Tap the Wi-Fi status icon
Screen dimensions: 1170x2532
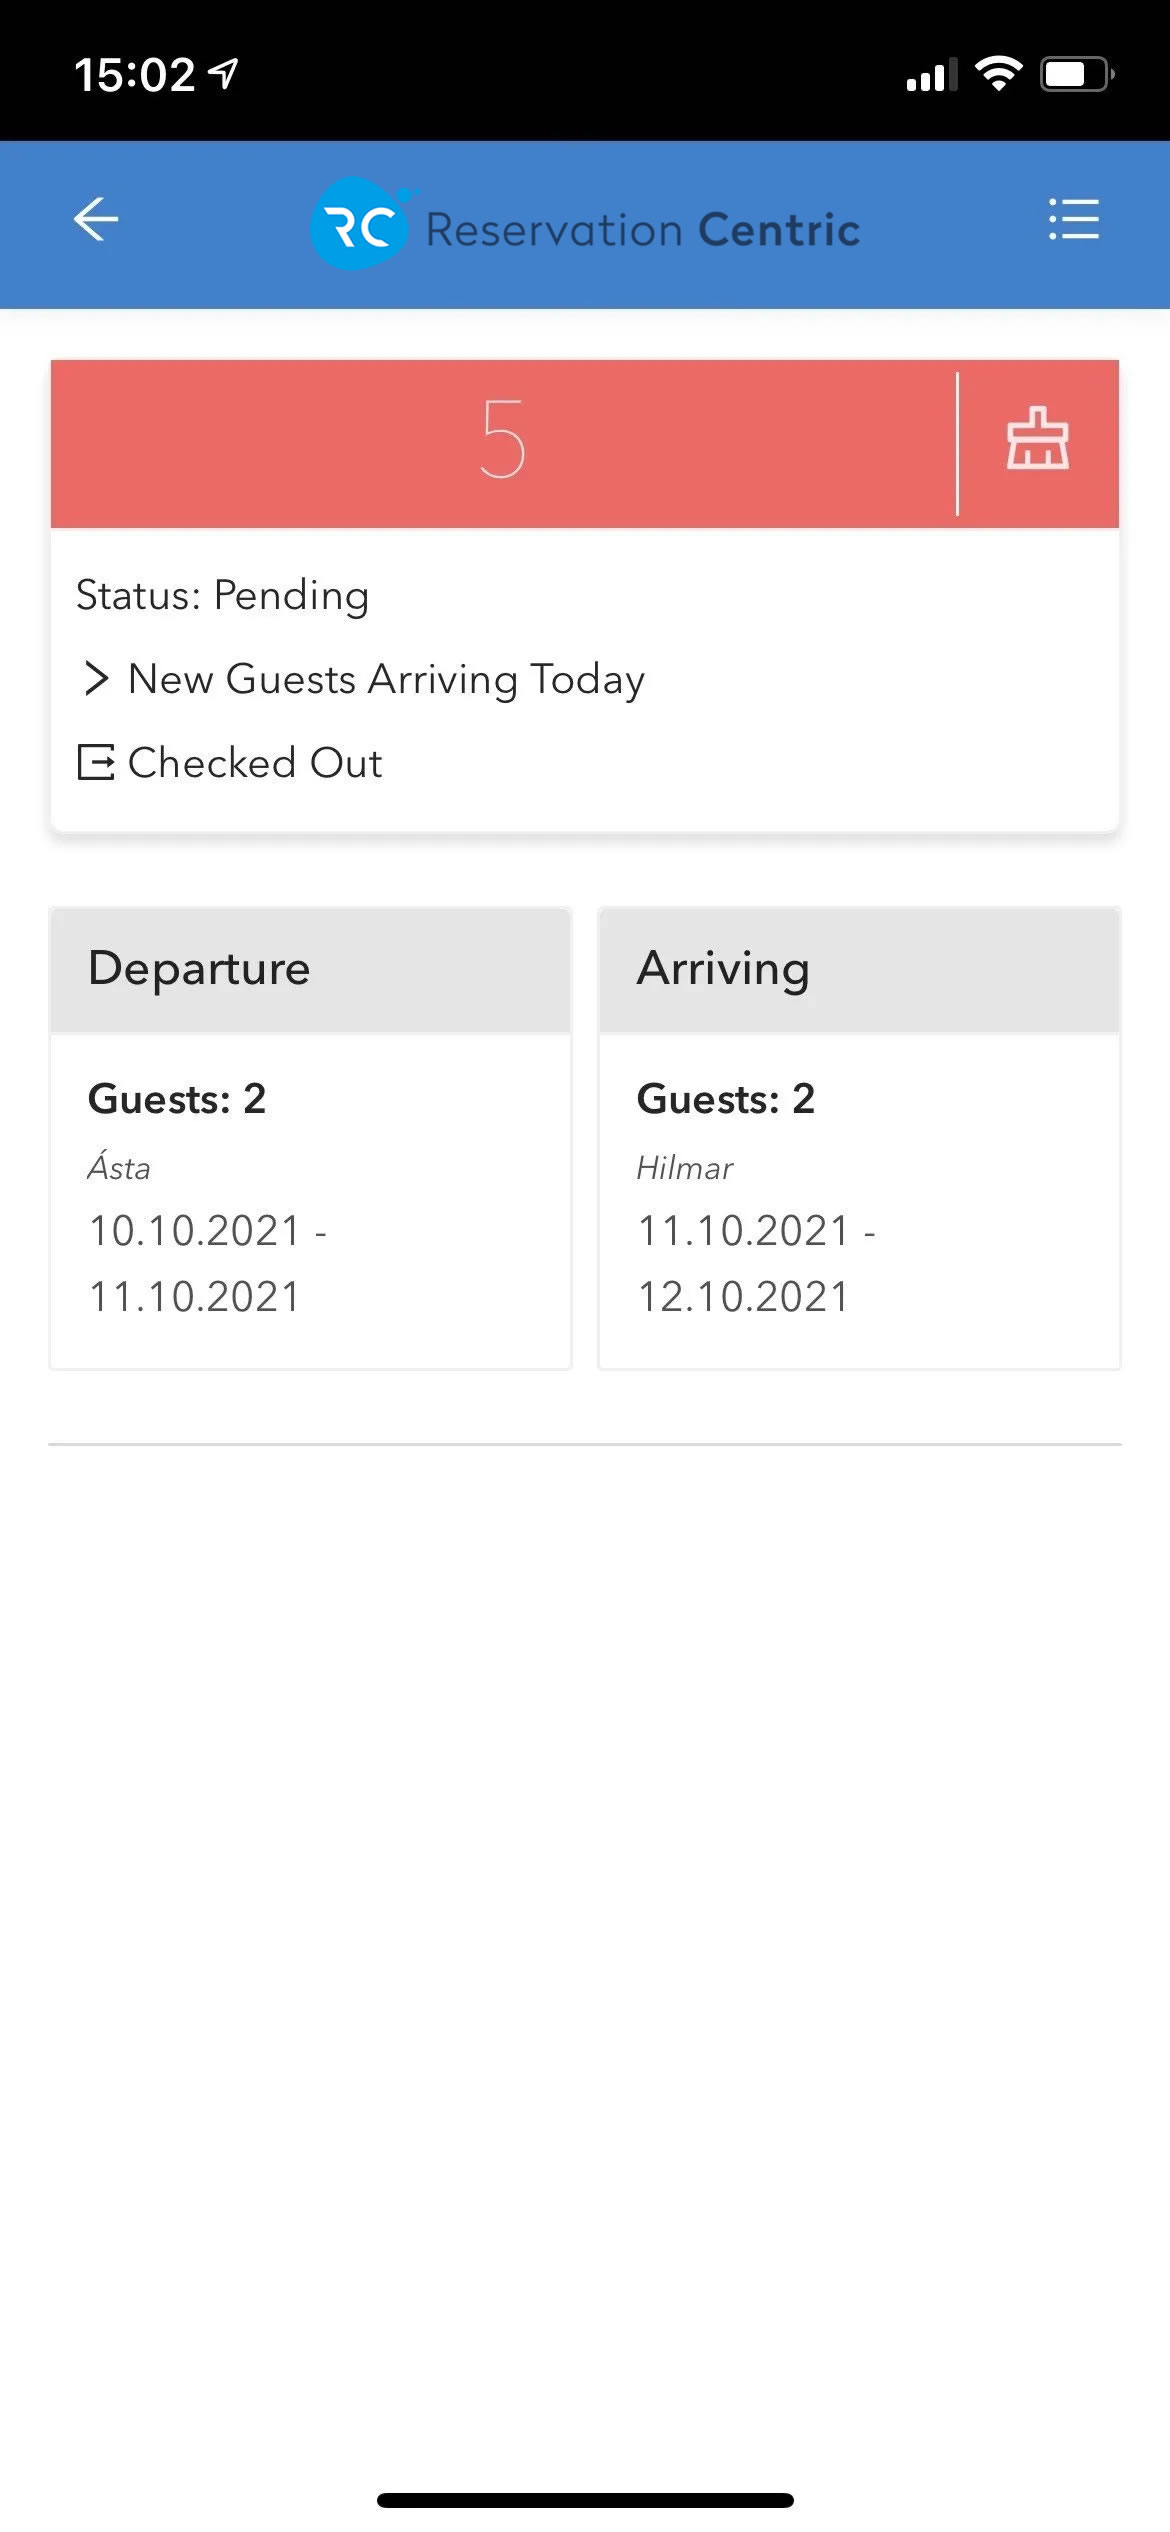tap(998, 74)
